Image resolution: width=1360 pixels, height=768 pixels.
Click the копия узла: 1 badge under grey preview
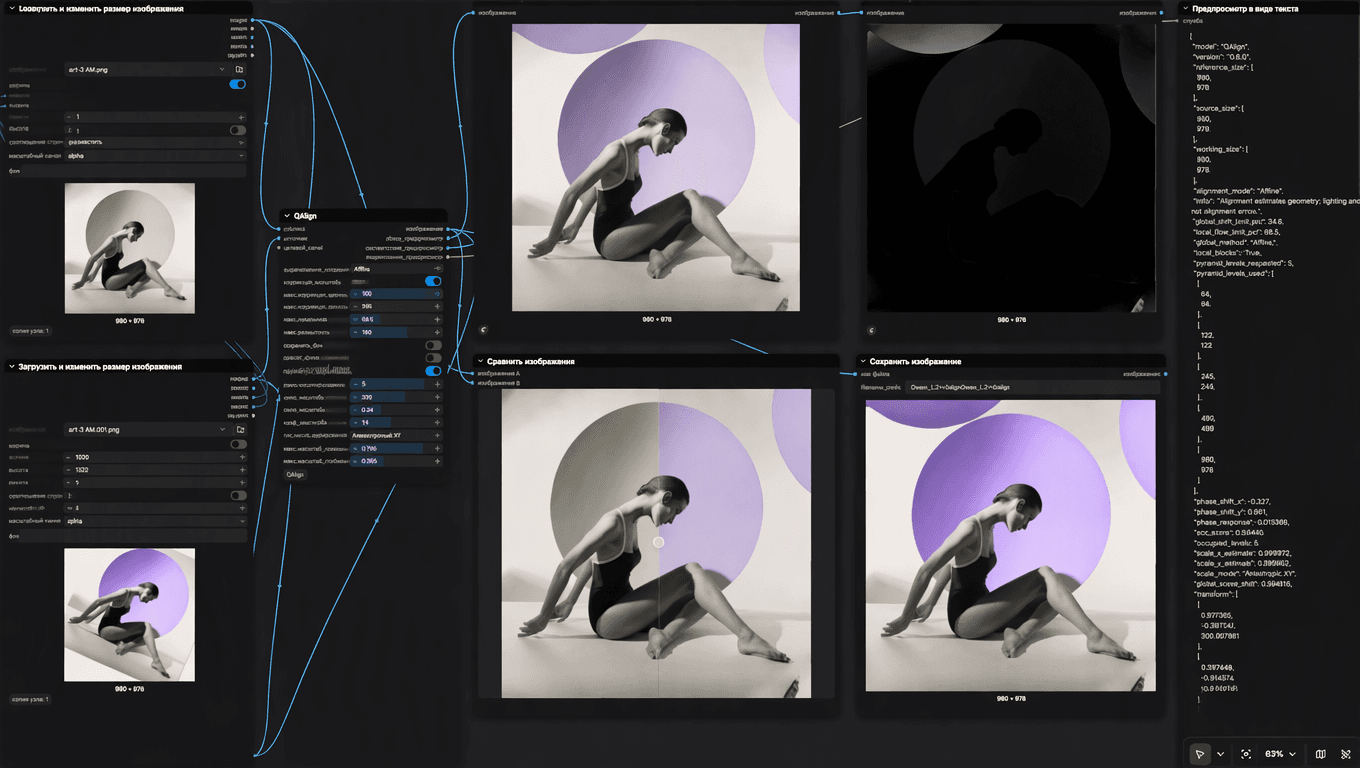[x=30, y=330]
